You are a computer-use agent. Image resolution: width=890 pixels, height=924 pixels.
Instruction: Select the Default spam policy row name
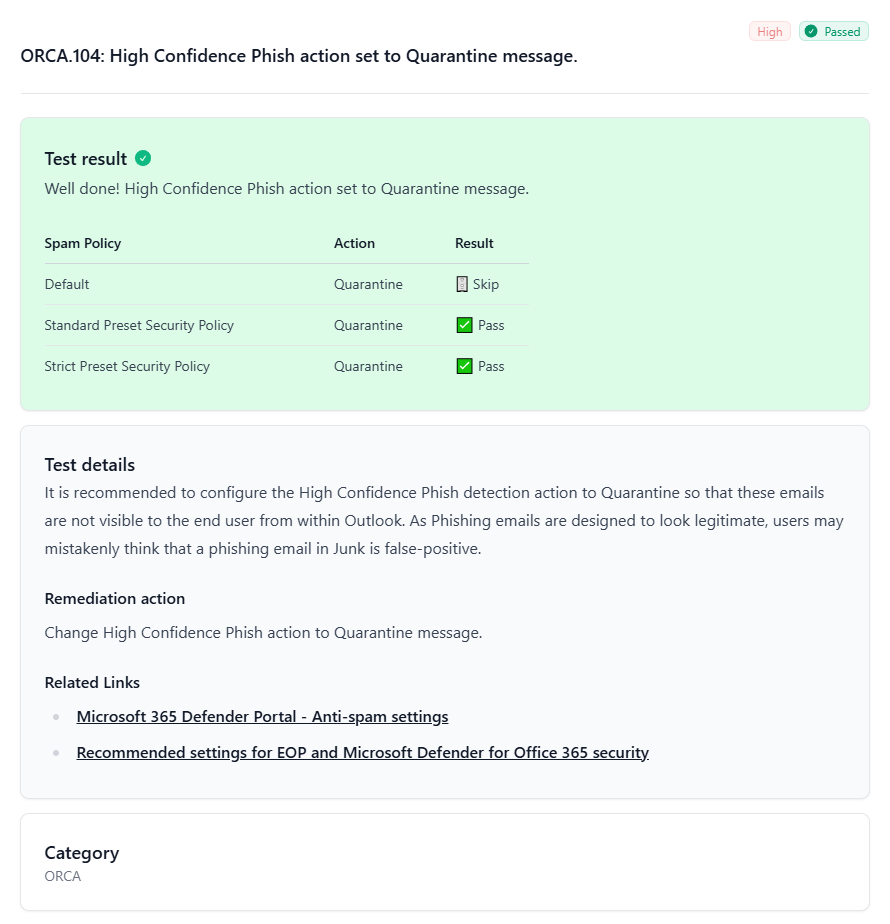[67, 284]
